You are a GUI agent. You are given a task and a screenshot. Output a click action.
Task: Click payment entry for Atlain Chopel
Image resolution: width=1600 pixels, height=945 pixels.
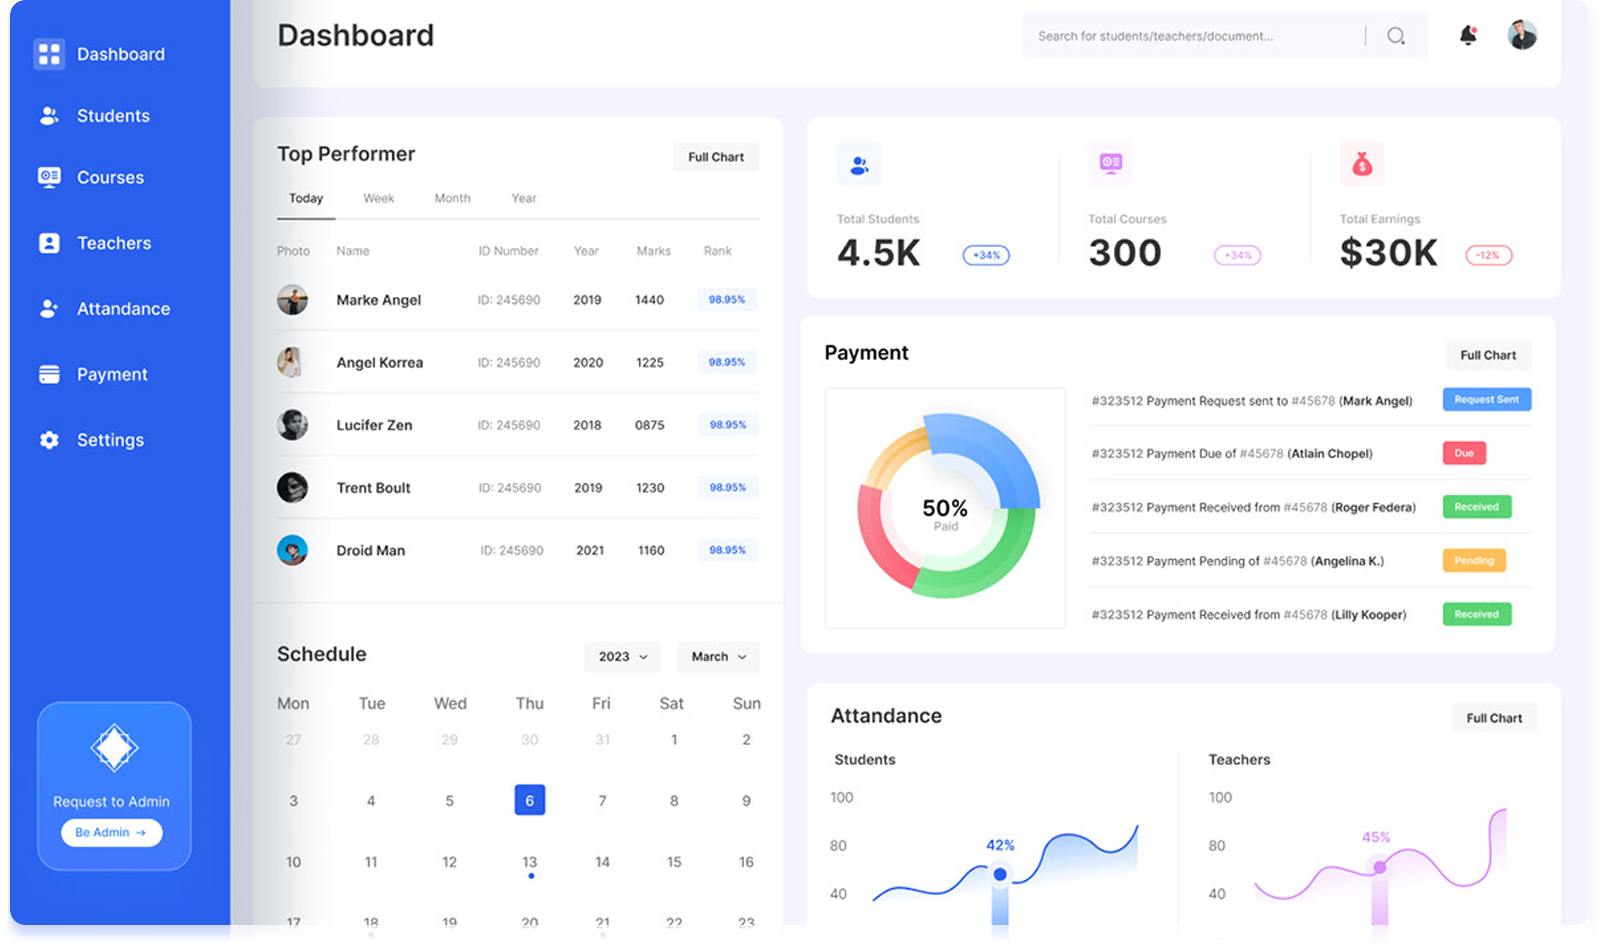[x=1232, y=454]
